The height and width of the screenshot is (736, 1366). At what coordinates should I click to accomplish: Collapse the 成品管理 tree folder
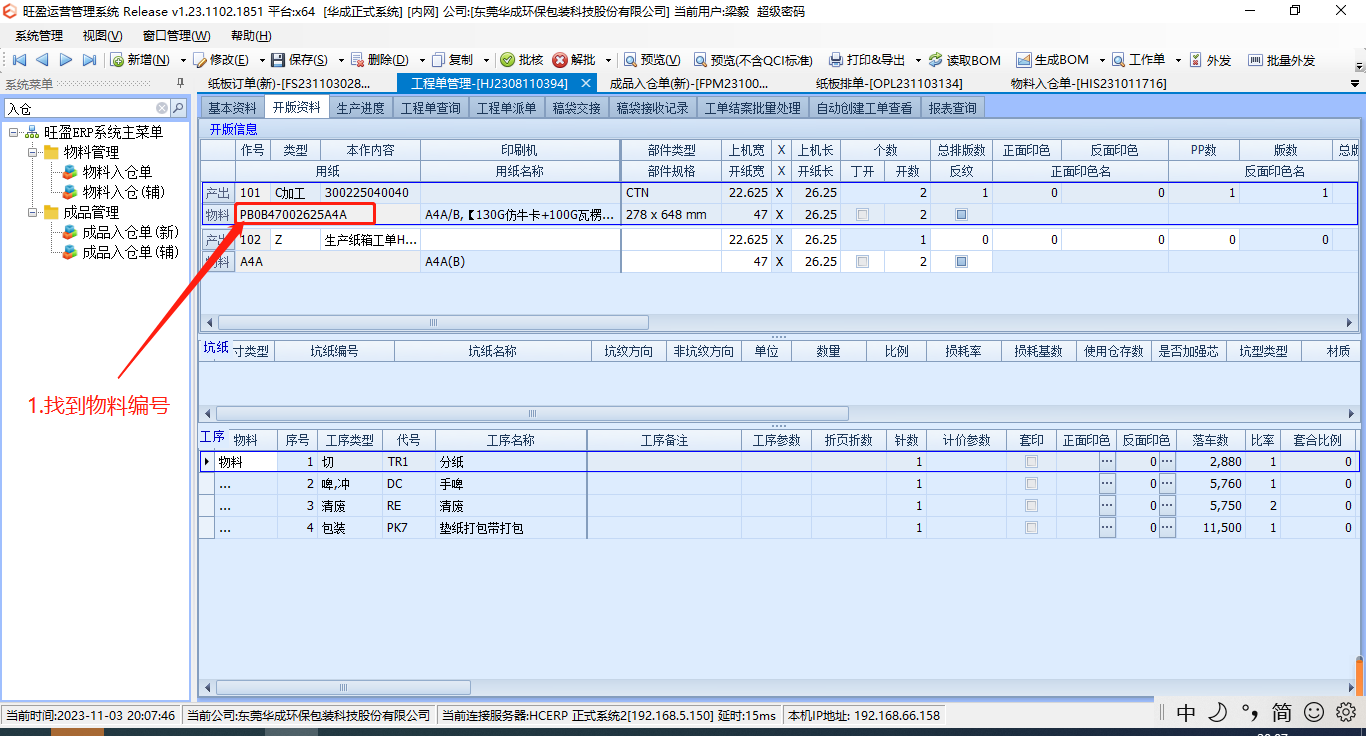[33, 212]
